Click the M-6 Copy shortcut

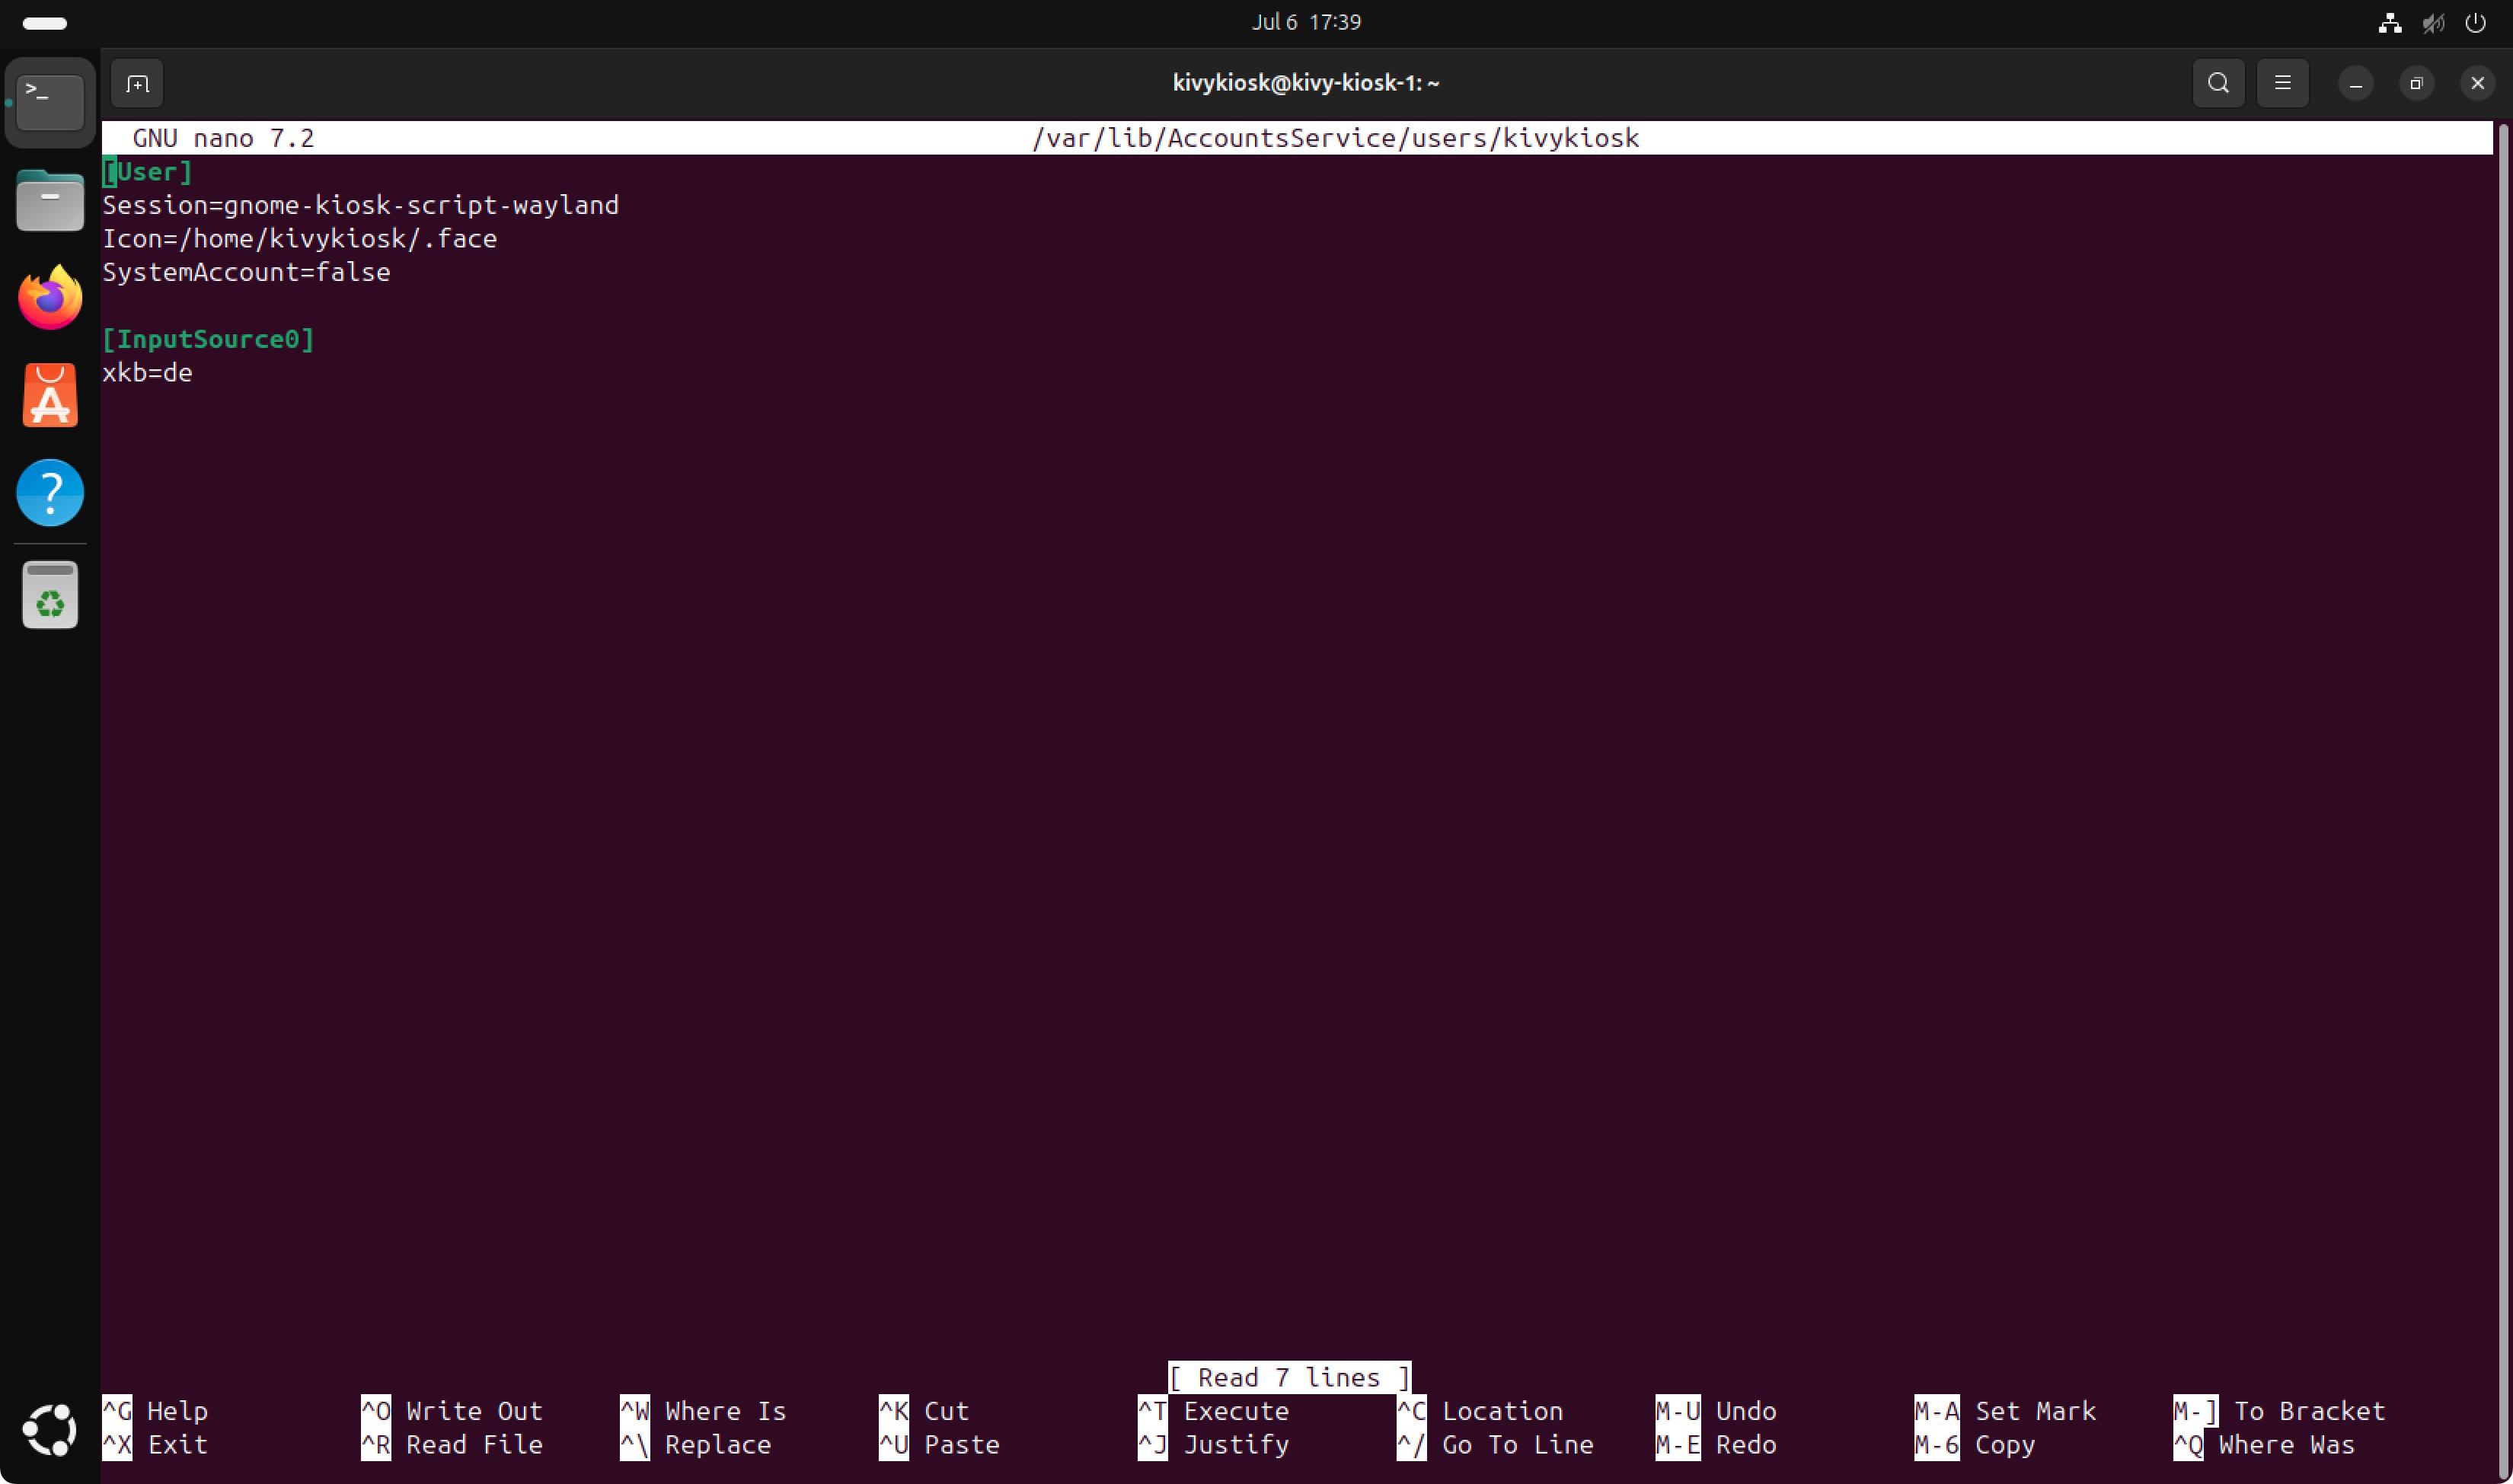(1975, 1445)
